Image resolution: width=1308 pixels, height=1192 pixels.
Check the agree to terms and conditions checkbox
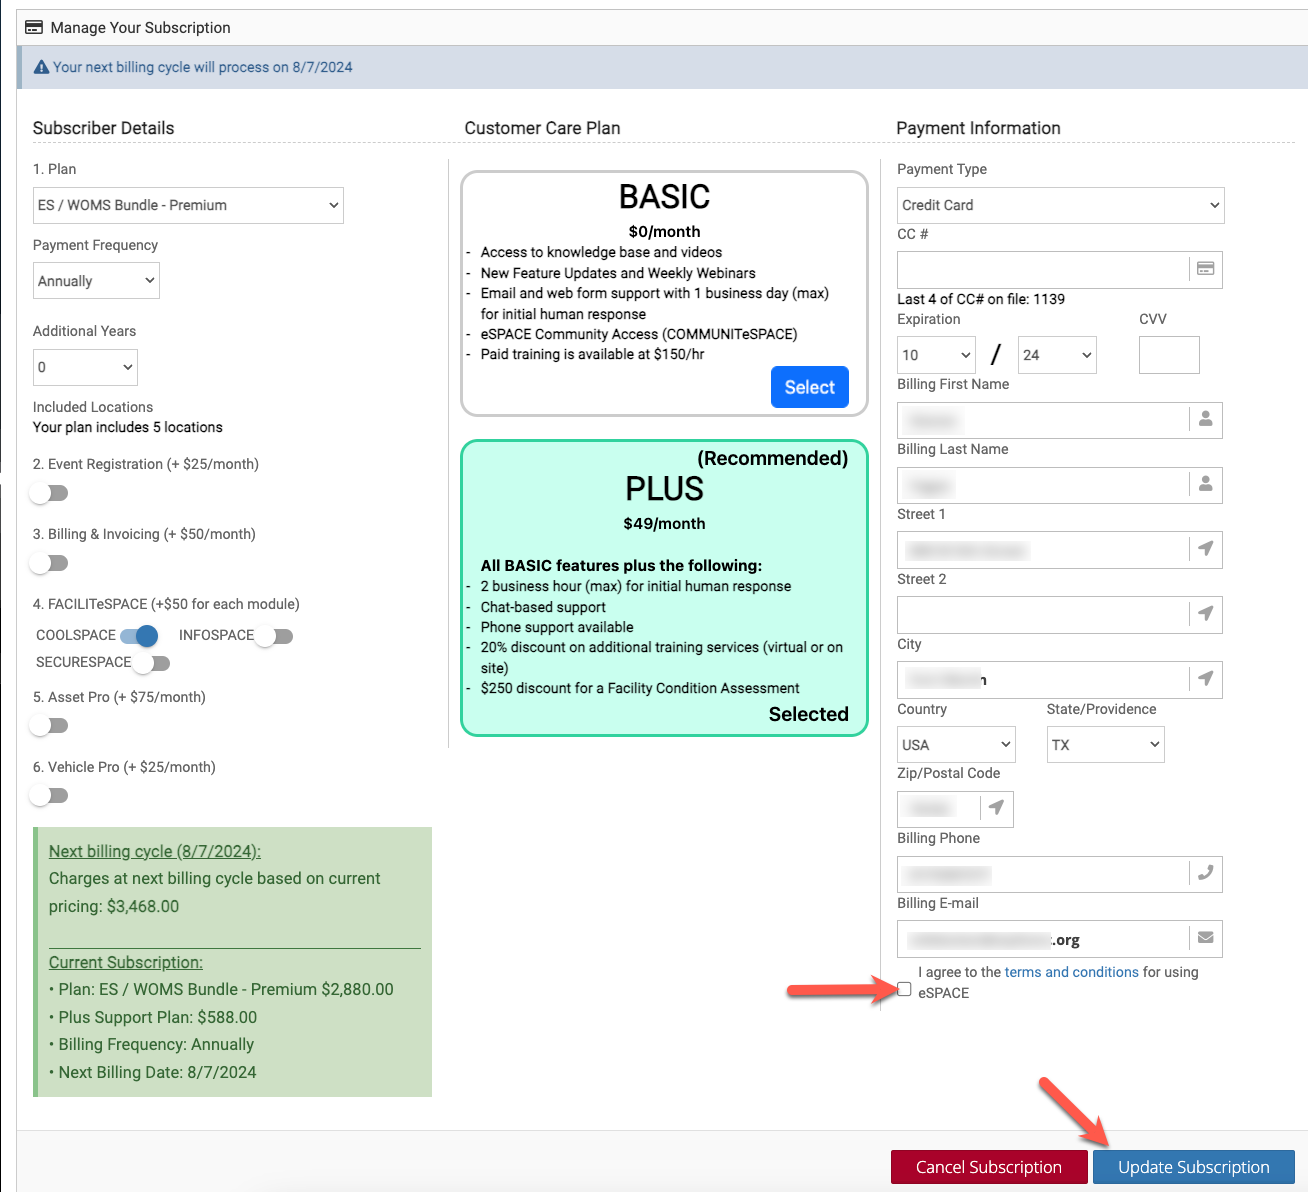[x=904, y=989]
